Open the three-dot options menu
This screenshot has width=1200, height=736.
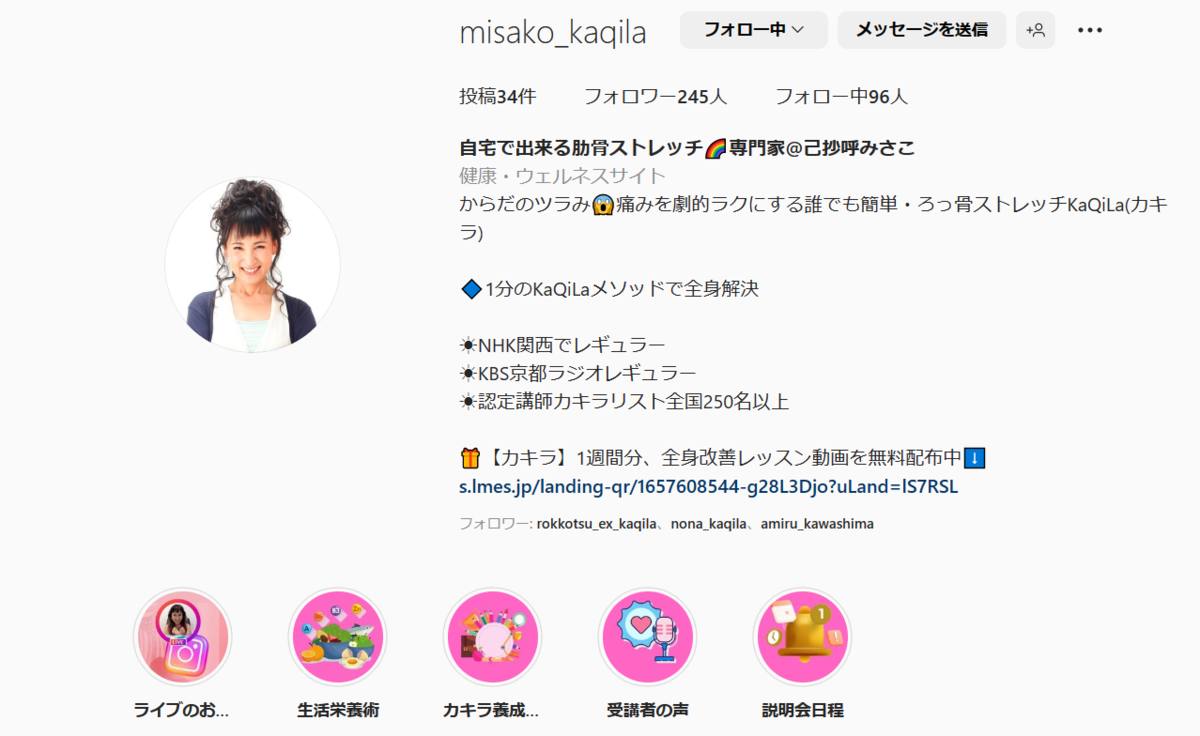1090,30
